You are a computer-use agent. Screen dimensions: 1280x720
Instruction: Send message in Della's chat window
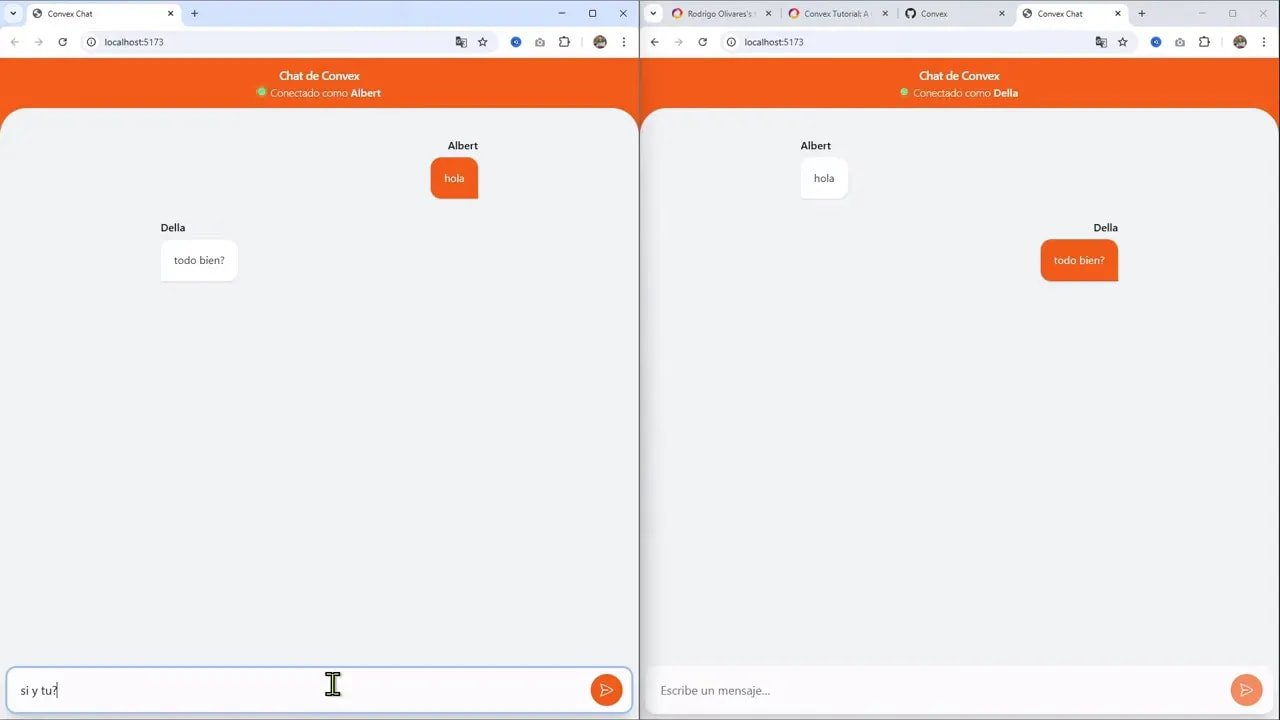[x=1246, y=690]
